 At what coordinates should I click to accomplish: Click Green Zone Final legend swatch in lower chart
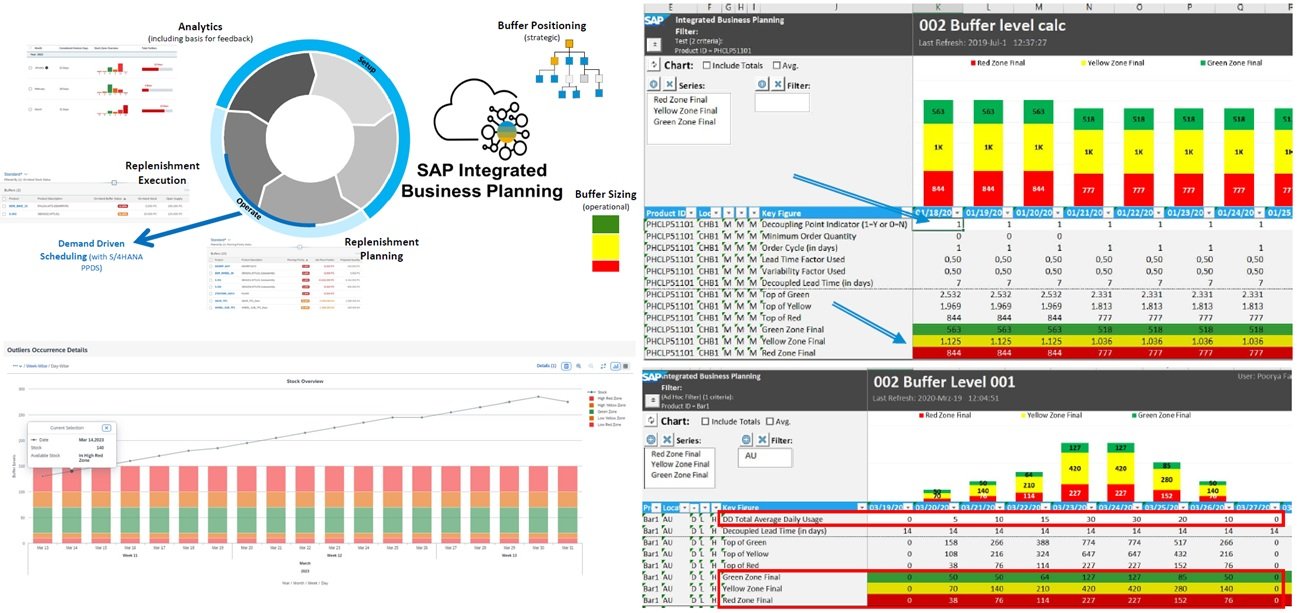(1134, 415)
